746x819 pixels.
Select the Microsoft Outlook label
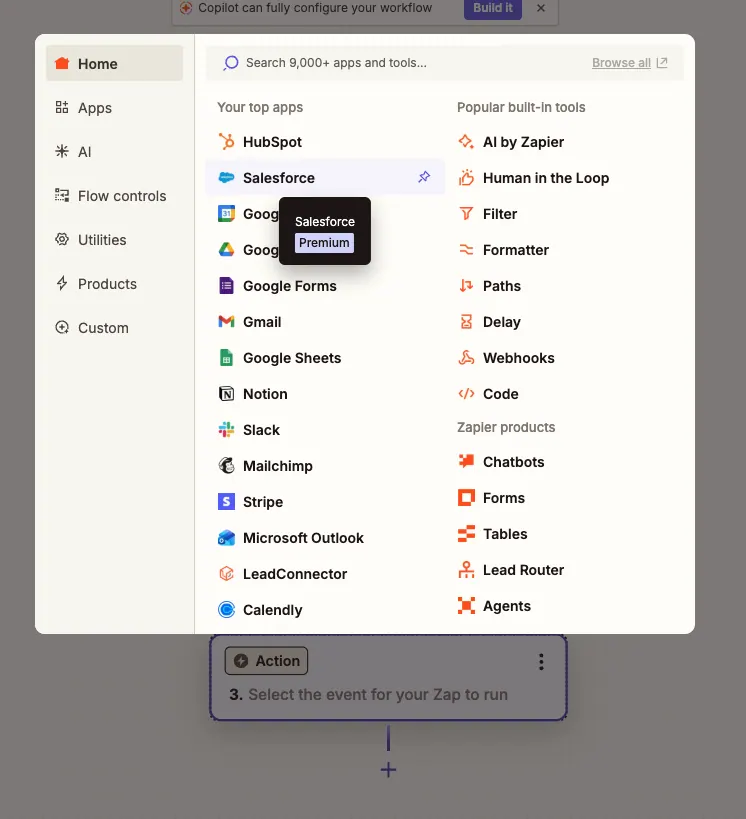[304, 537]
